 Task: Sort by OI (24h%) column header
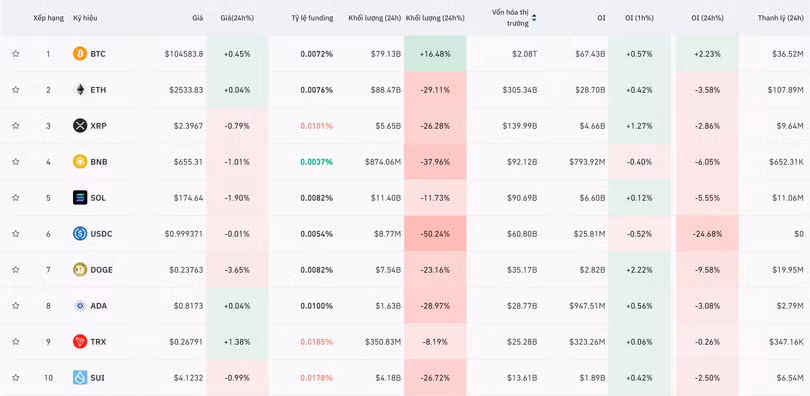(707, 18)
